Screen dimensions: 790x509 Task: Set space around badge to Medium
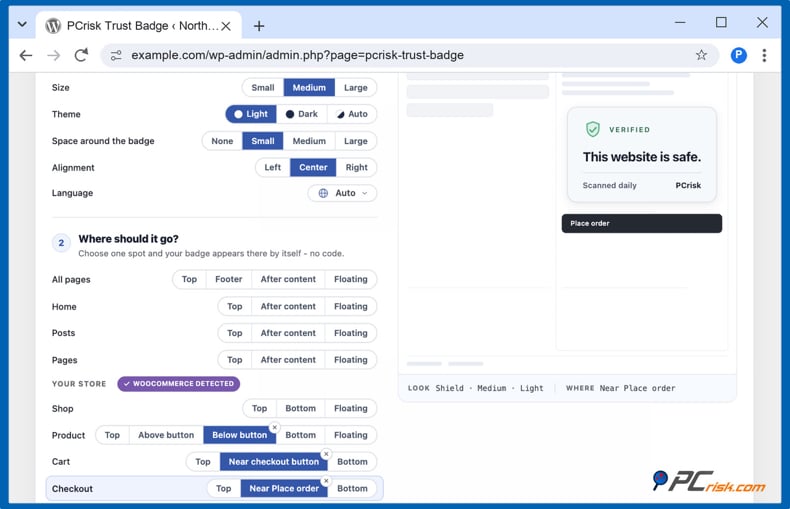coord(309,141)
